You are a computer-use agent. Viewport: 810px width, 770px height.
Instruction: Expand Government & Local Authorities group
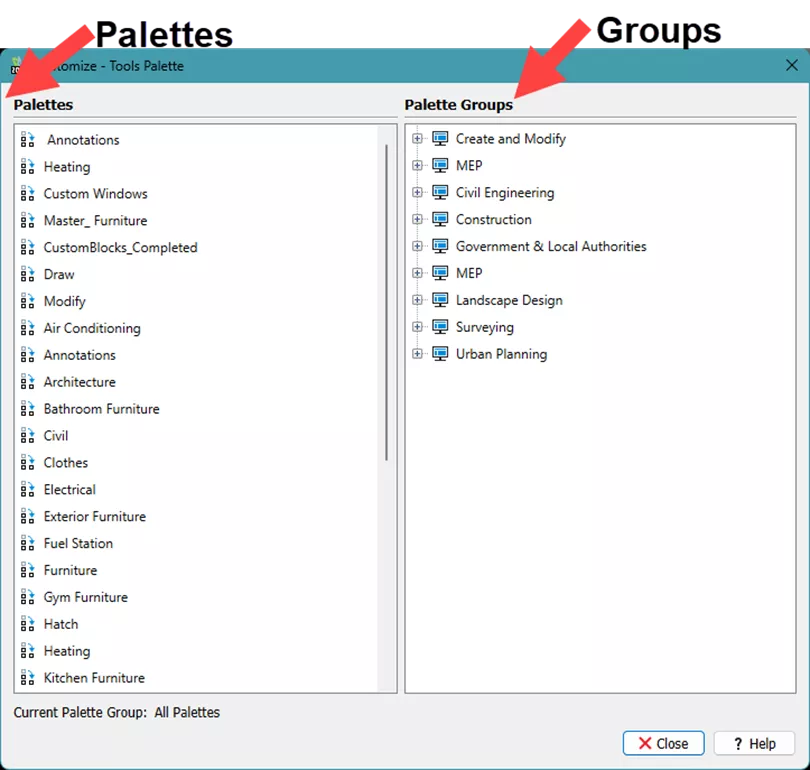[x=418, y=247]
